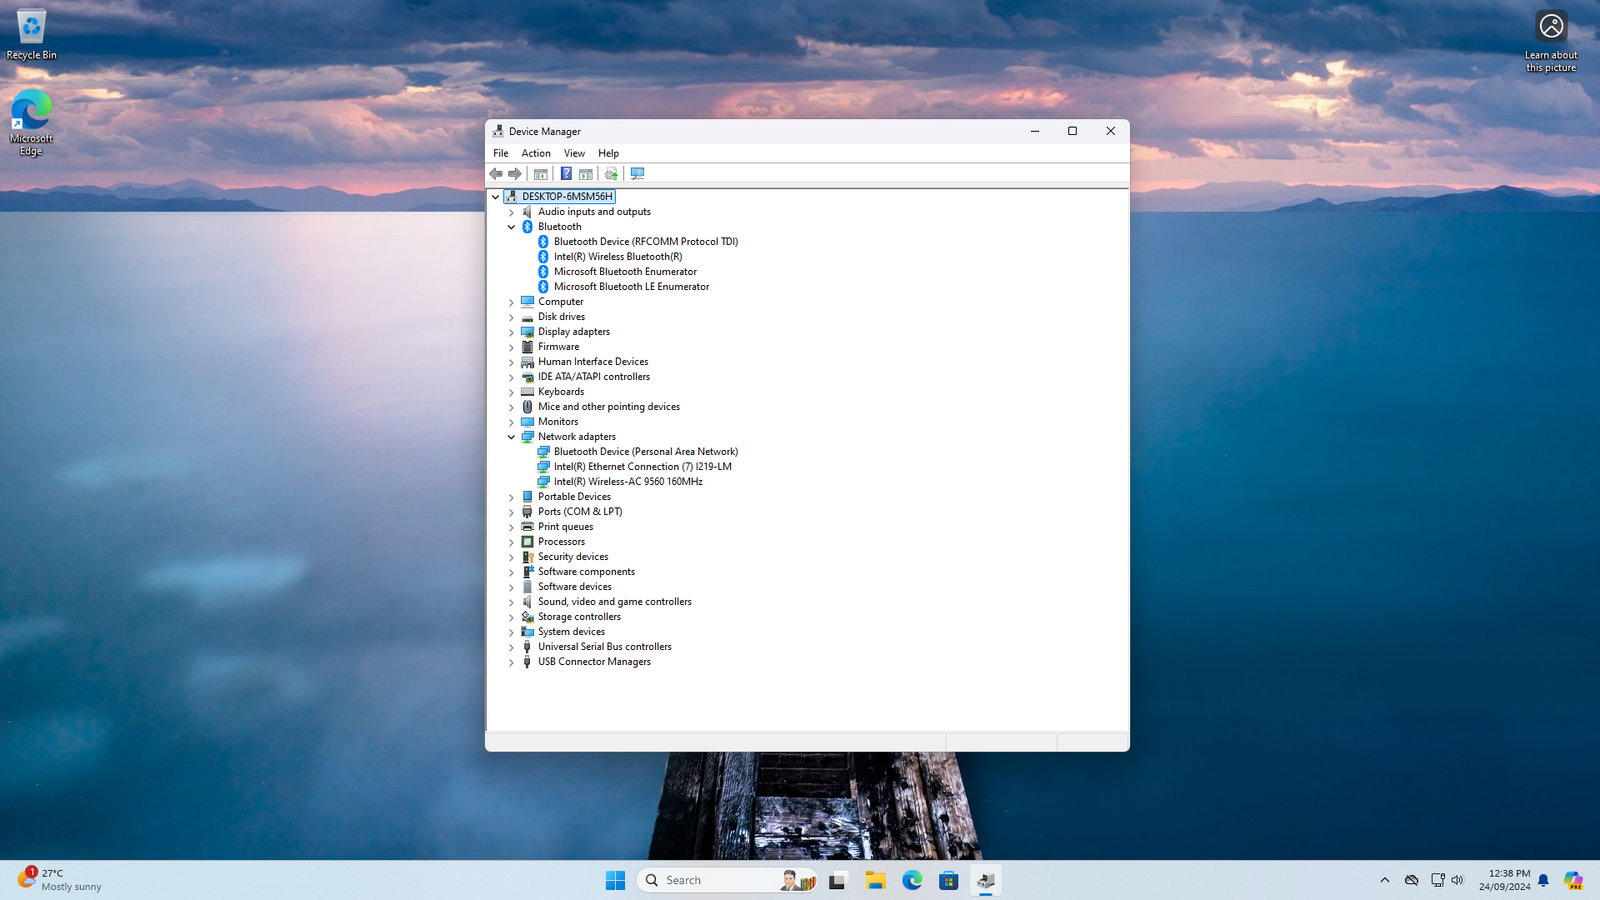1600x900 pixels.
Task: Open the Action menu
Action: coord(536,153)
